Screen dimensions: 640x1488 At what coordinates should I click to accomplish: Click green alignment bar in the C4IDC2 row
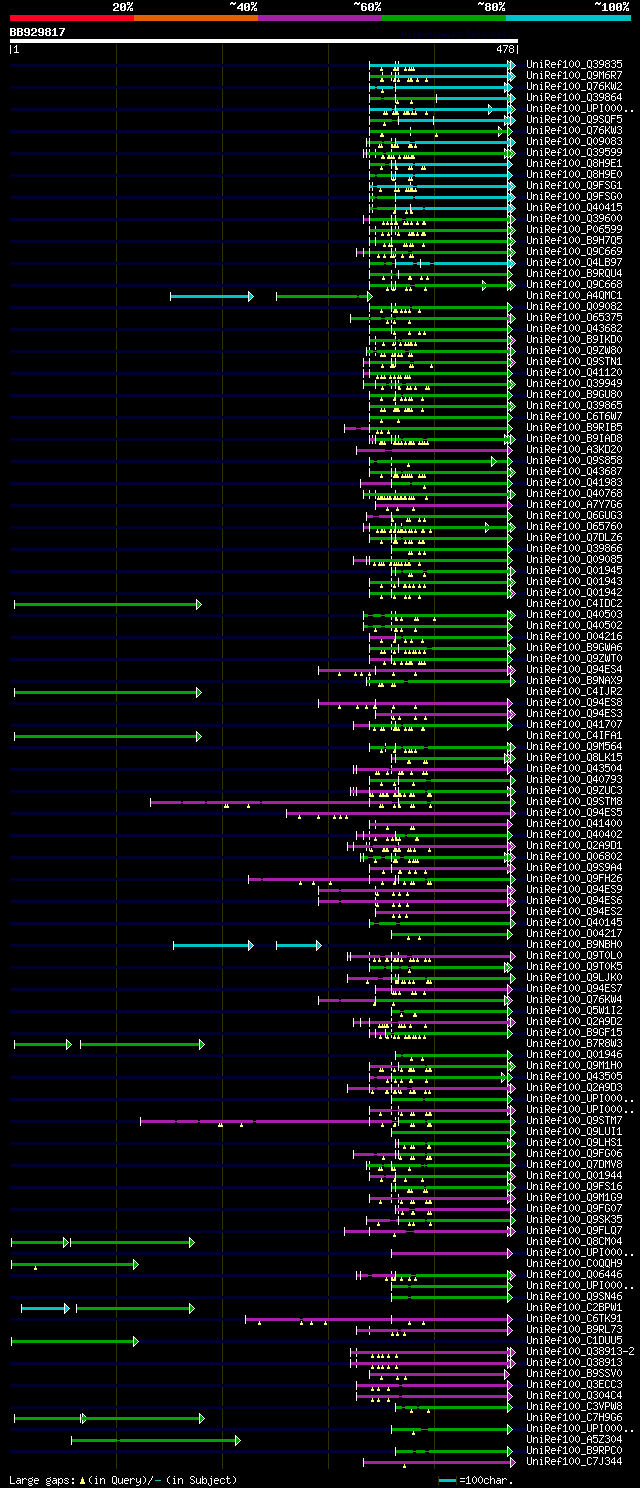(x=107, y=604)
